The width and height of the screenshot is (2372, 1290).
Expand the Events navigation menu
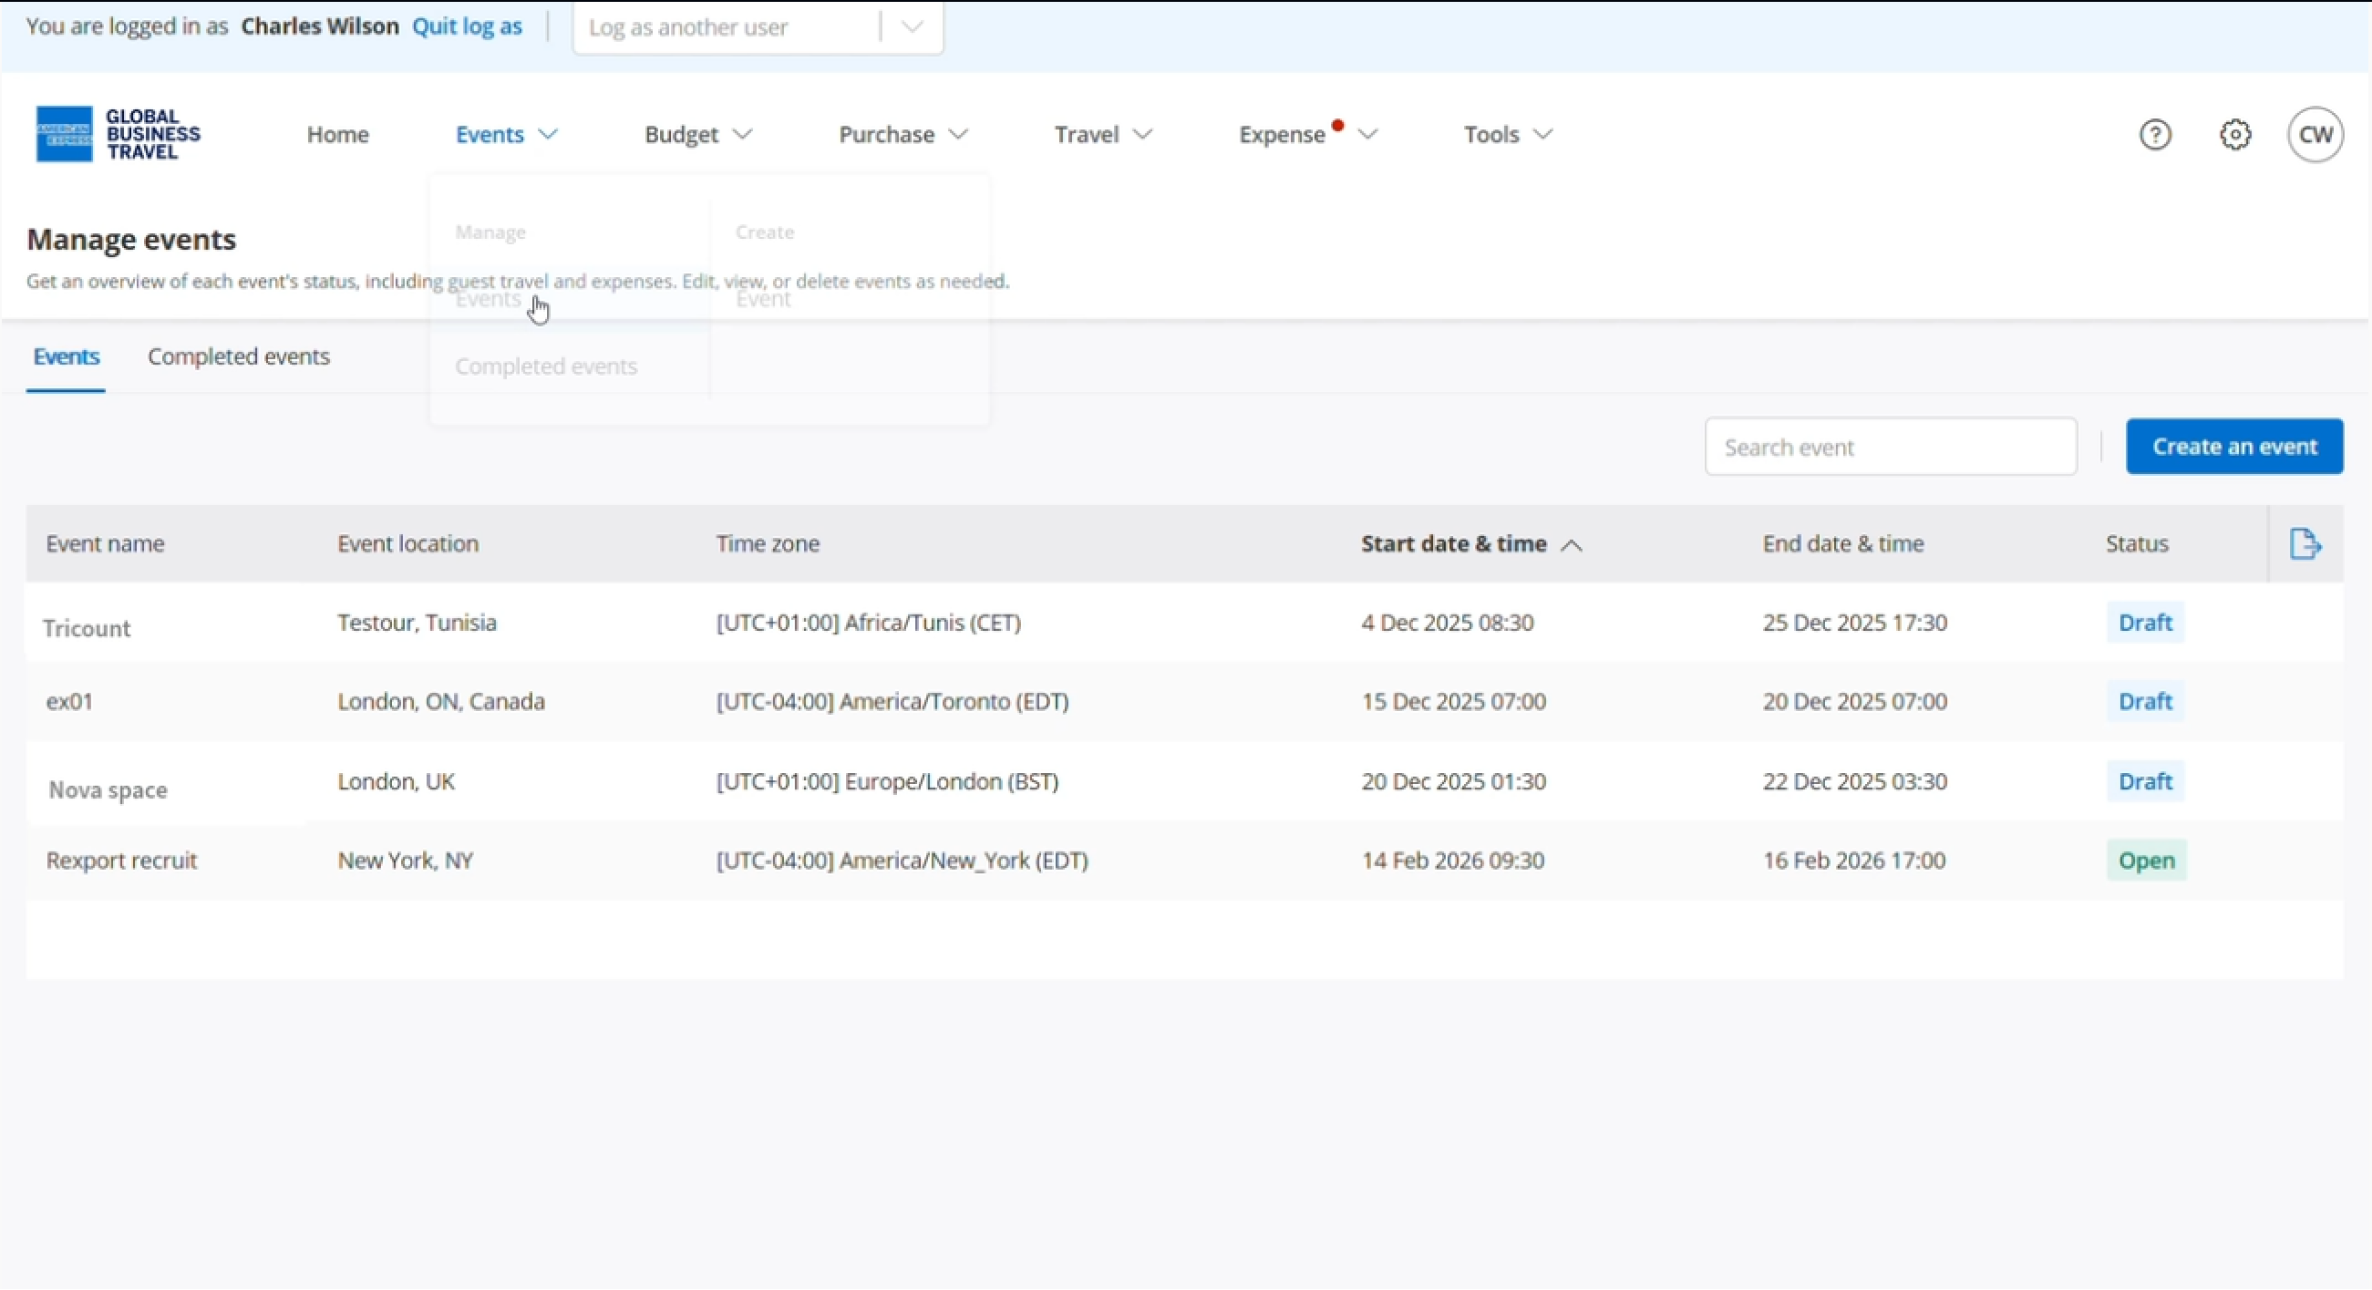(x=506, y=134)
